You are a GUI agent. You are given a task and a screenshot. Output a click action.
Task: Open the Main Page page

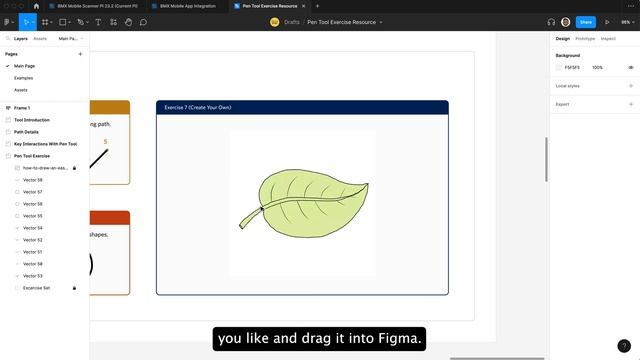(x=24, y=66)
